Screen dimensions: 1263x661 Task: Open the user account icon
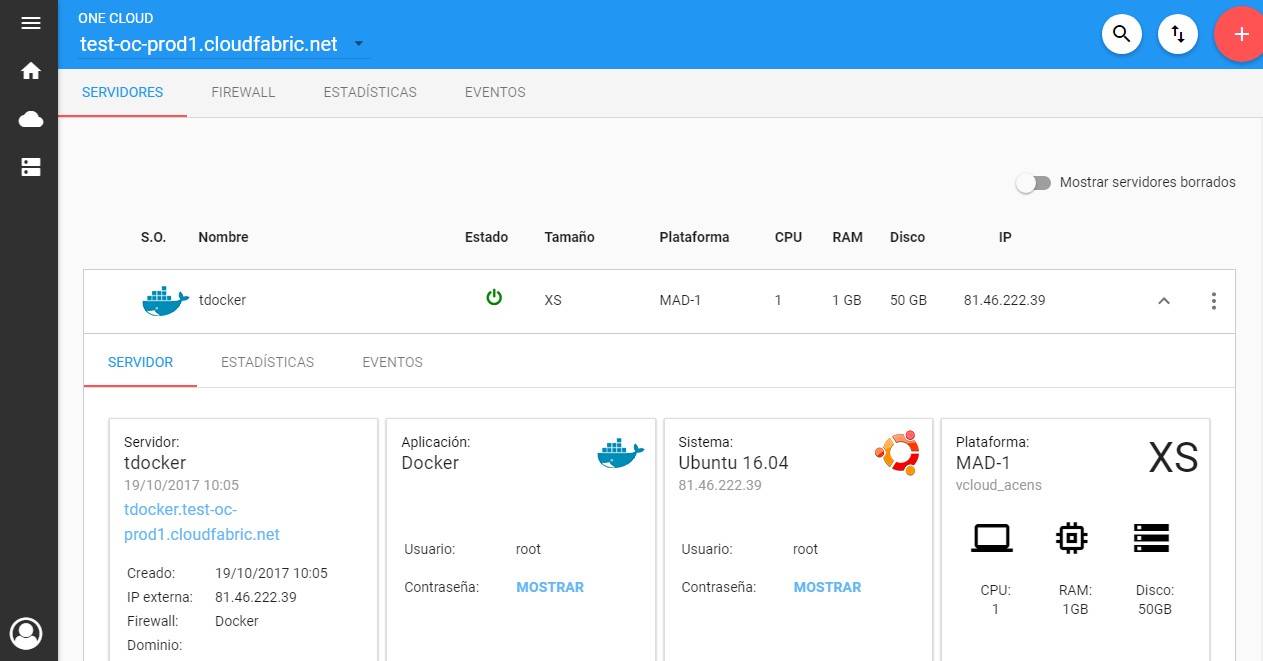coord(27,633)
